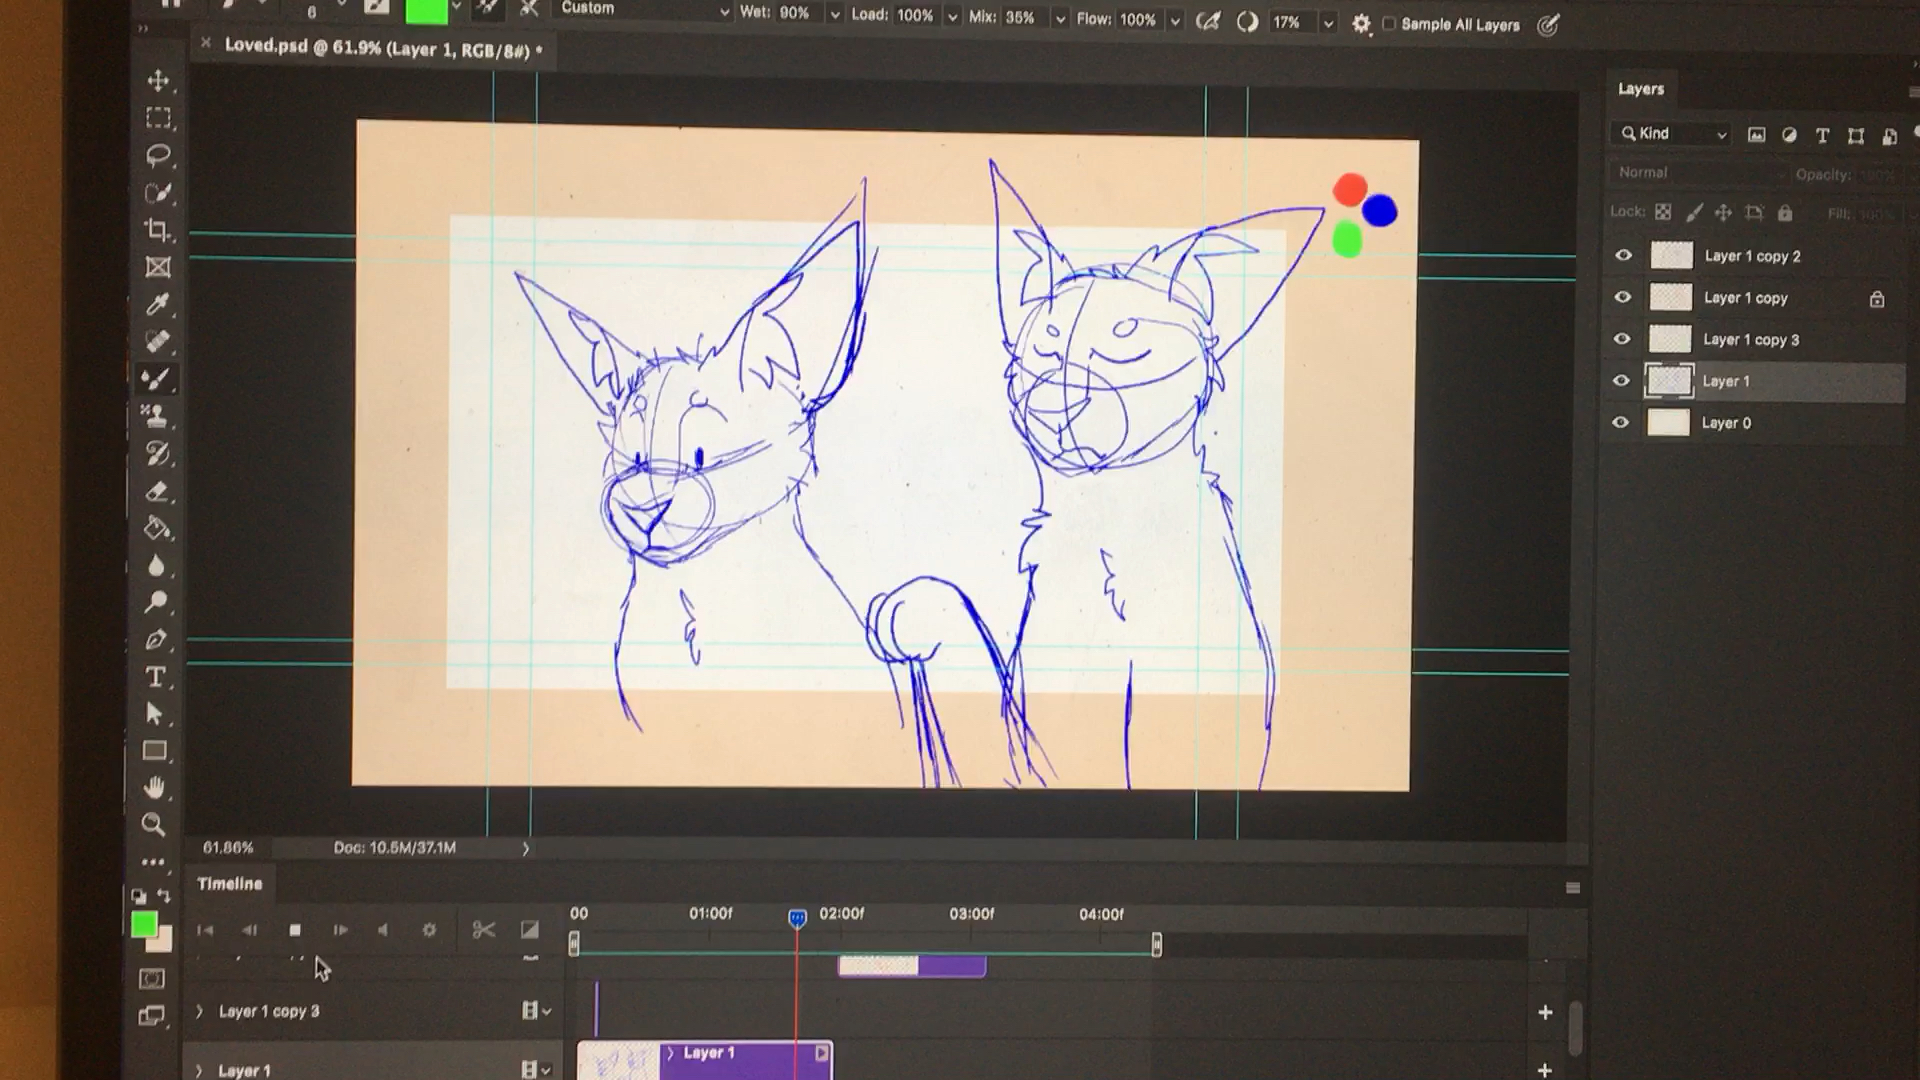
Task: Open the smoothing percentage dropdown
Action: point(1328,23)
